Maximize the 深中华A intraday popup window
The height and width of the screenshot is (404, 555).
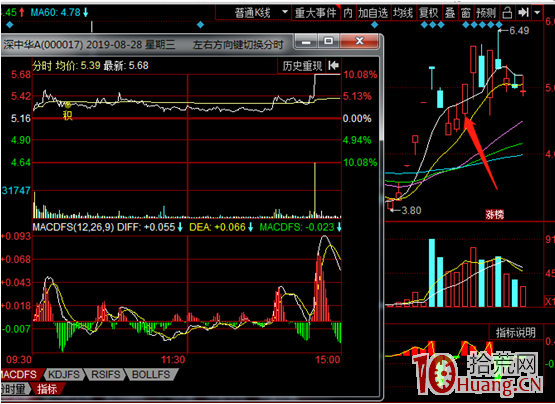(328, 41)
